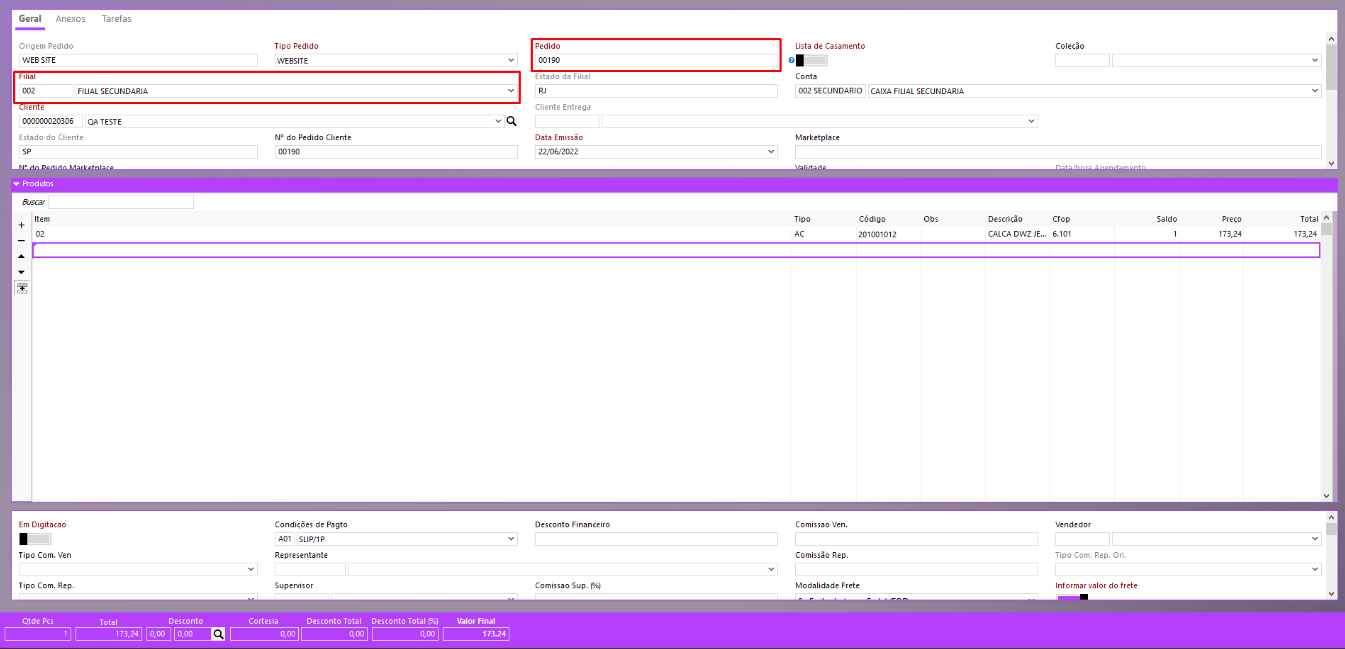Click the products grid scrollbar down arrow
Screen dimensions: 1345x649
click(x=1327, y=495)
